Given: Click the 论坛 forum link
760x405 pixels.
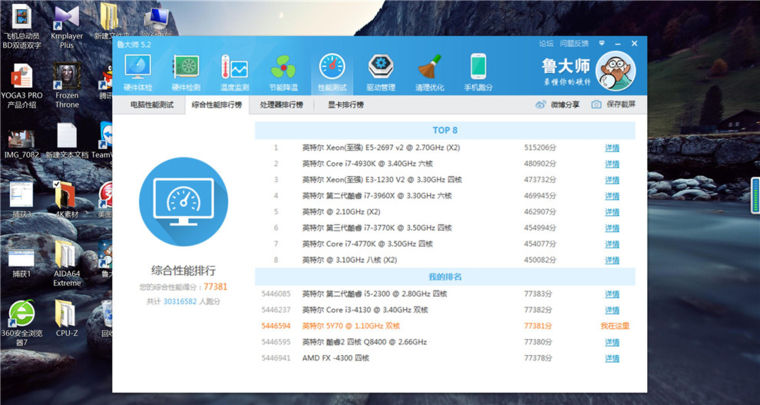Looking at the screenshot, I should tap(546, 43).
